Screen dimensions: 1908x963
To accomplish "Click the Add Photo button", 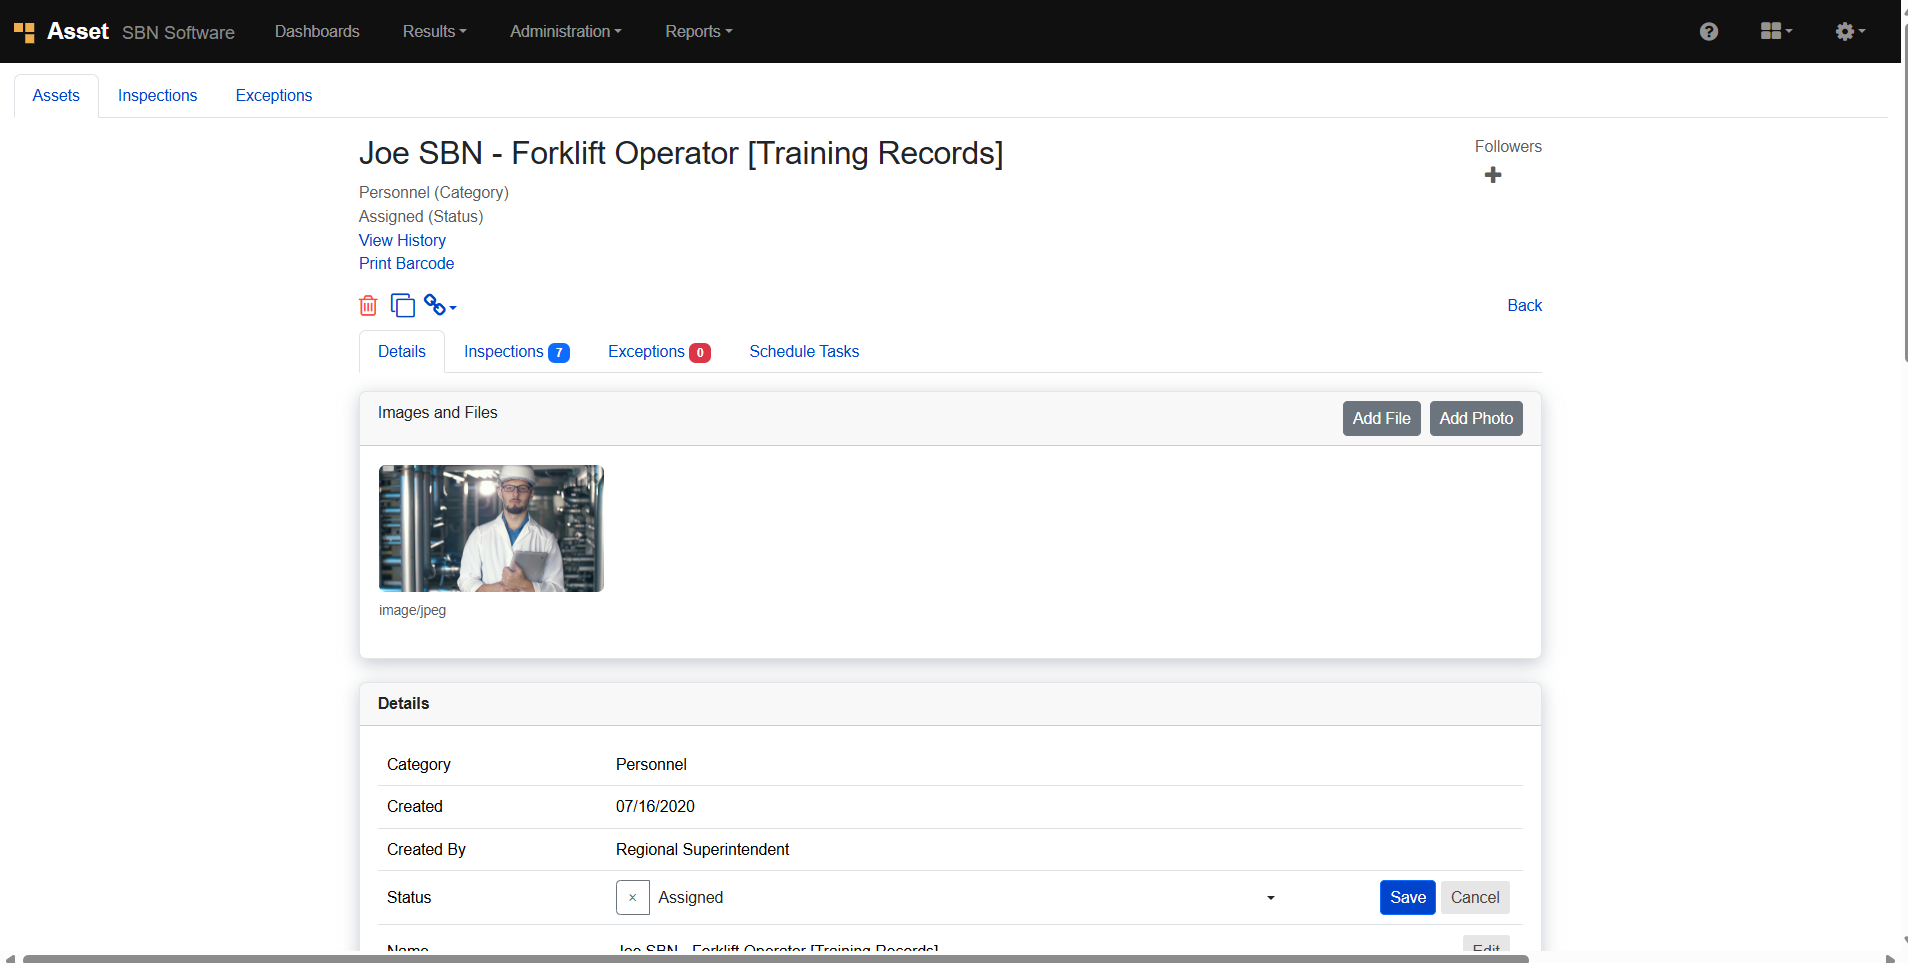I will point(1476,419).
